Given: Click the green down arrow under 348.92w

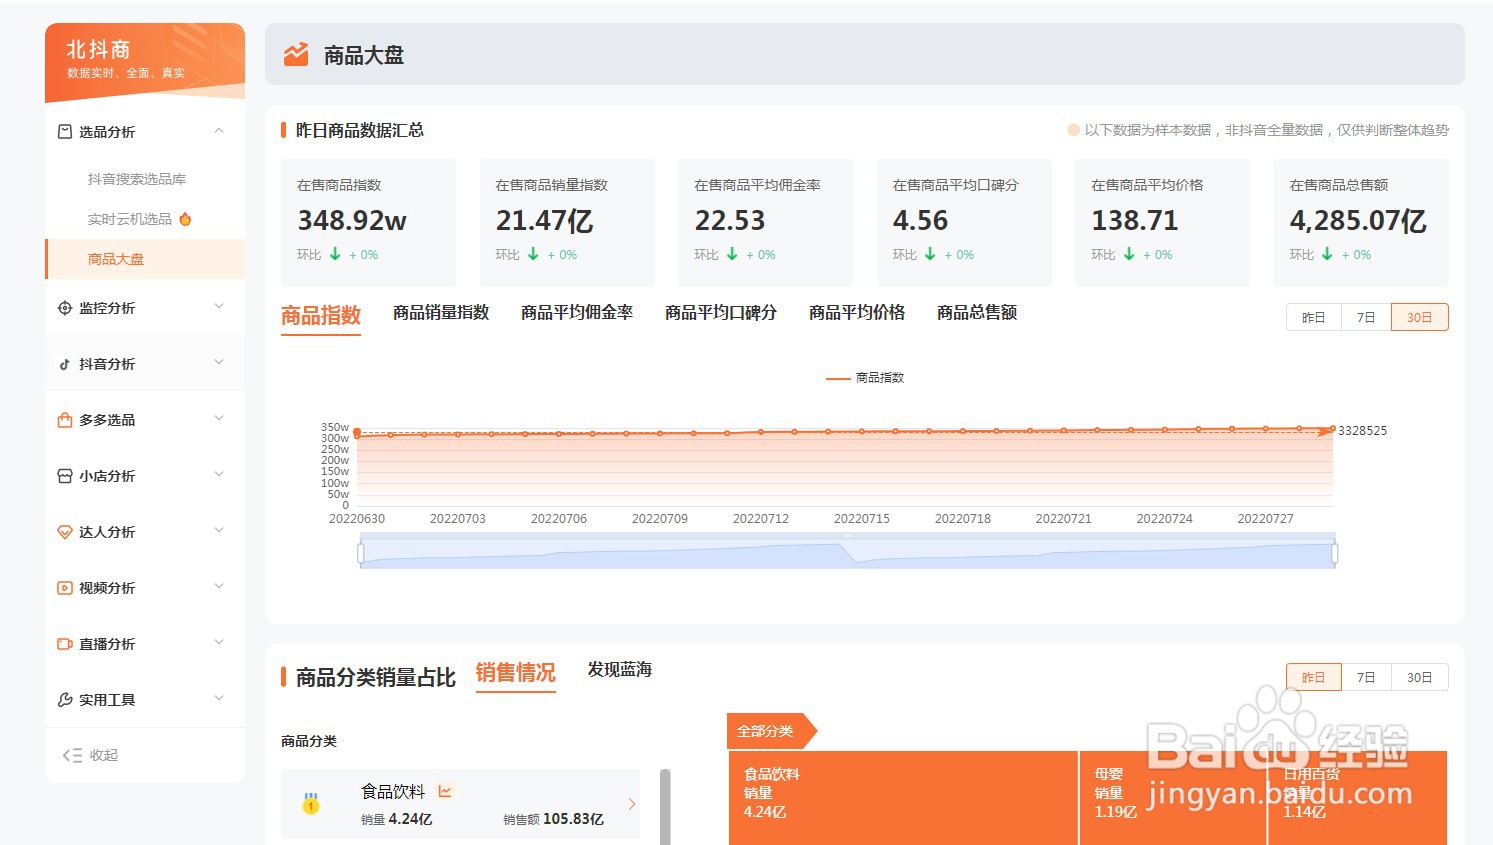Looking at the screenshot, I should pyautogui.click(x=335, y=254).
